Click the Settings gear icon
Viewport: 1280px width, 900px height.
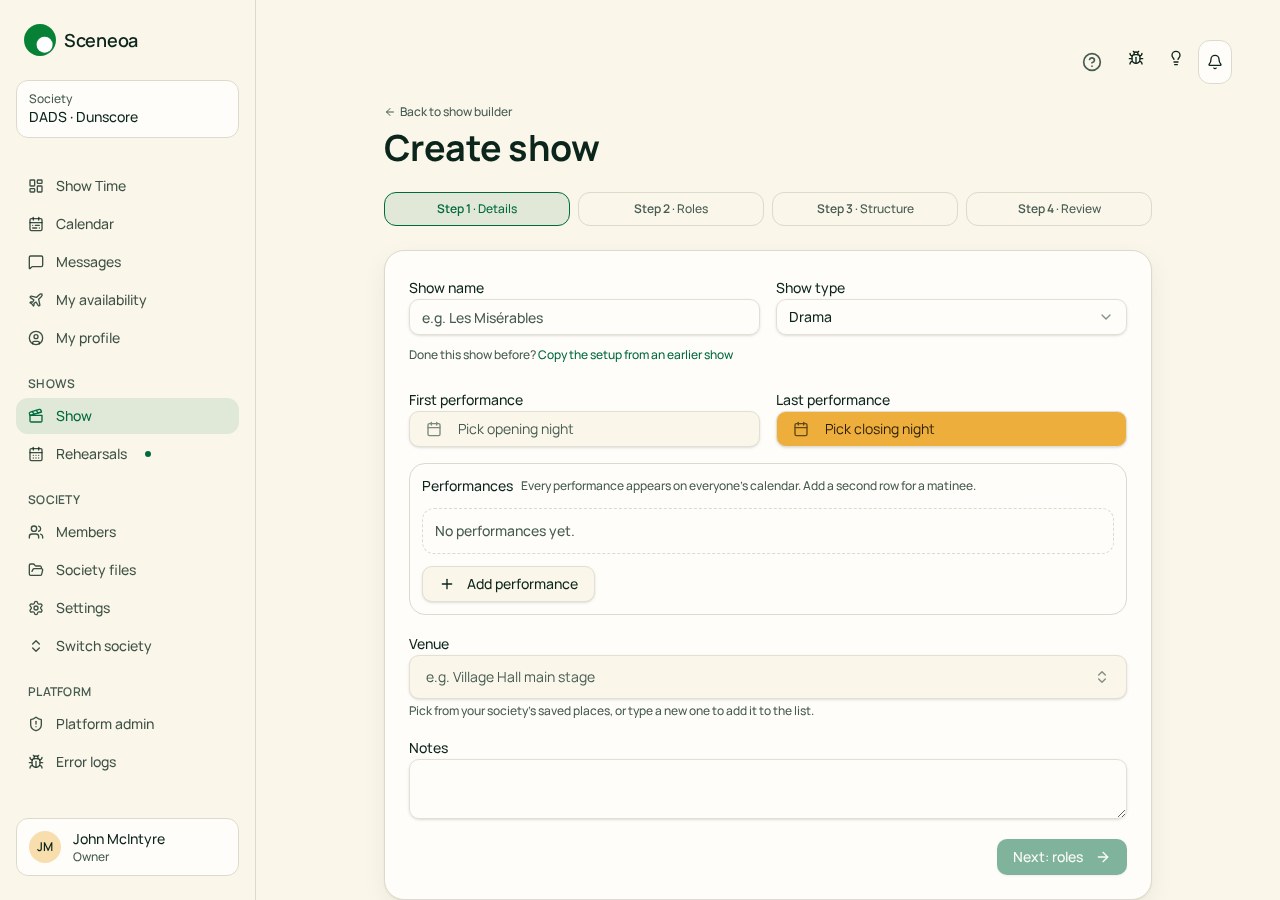[x=36, y=608]
